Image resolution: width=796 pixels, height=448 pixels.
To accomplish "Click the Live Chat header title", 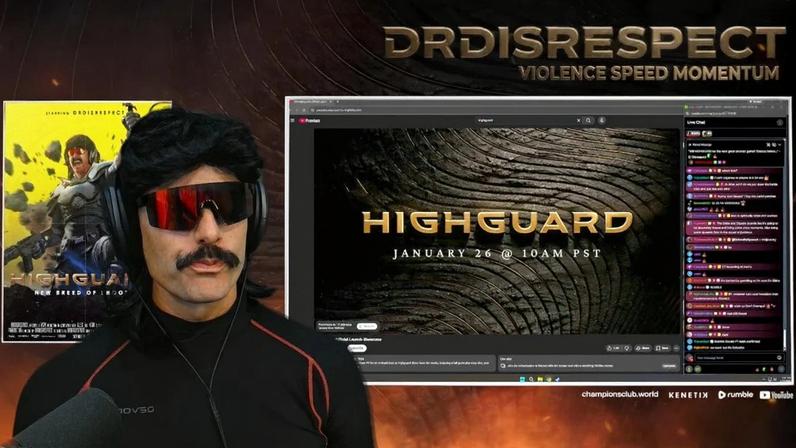I will pos(696,122).
